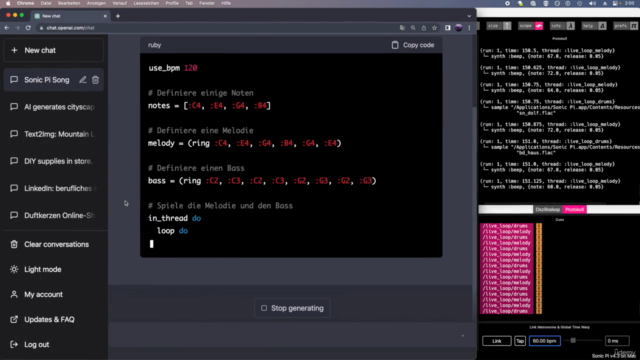Click the external link icon beside Updates & FAQ
The height and width of the screenshot is (360, 640).
pyautogui.click(x=14, y=320)
